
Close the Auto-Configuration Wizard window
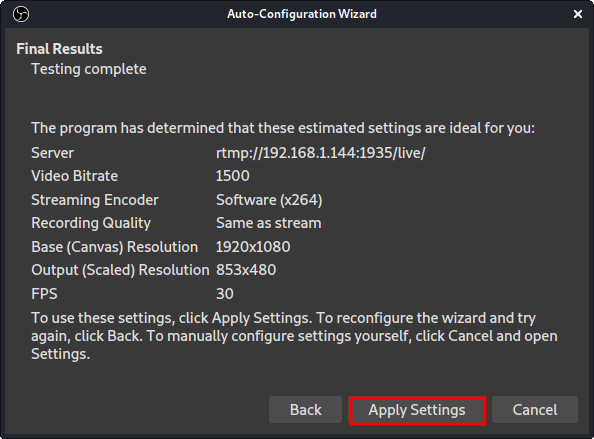coord(578,14)
